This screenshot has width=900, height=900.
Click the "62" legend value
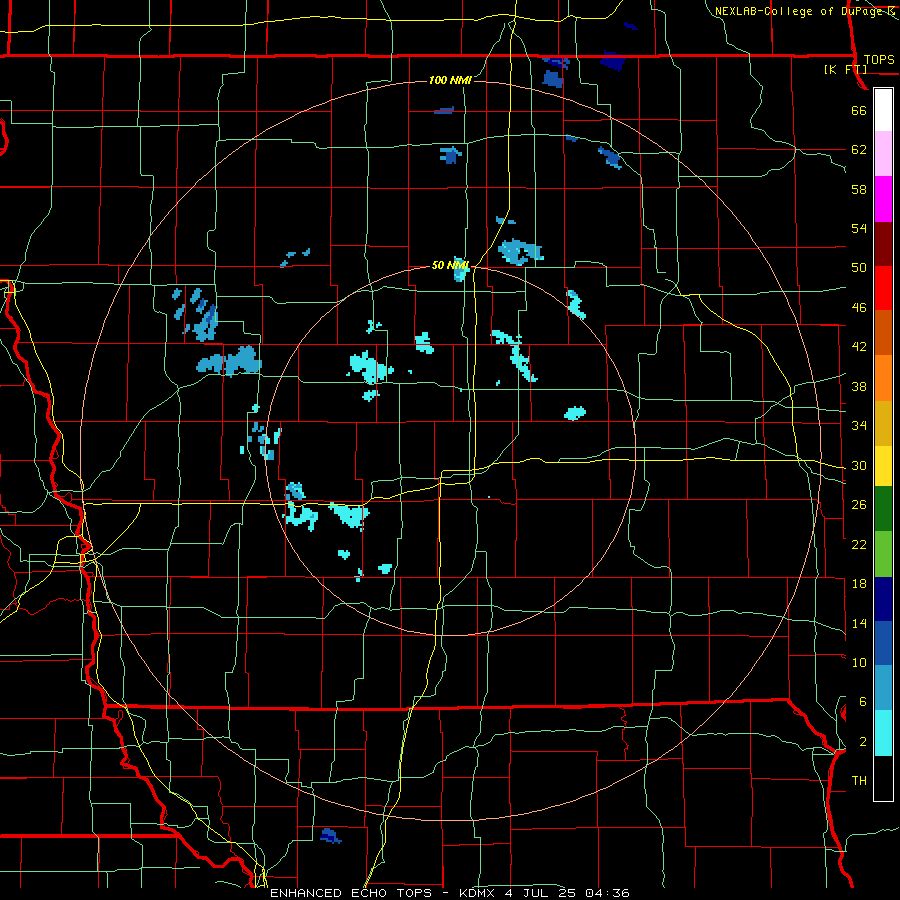click(x=859, y=150)
